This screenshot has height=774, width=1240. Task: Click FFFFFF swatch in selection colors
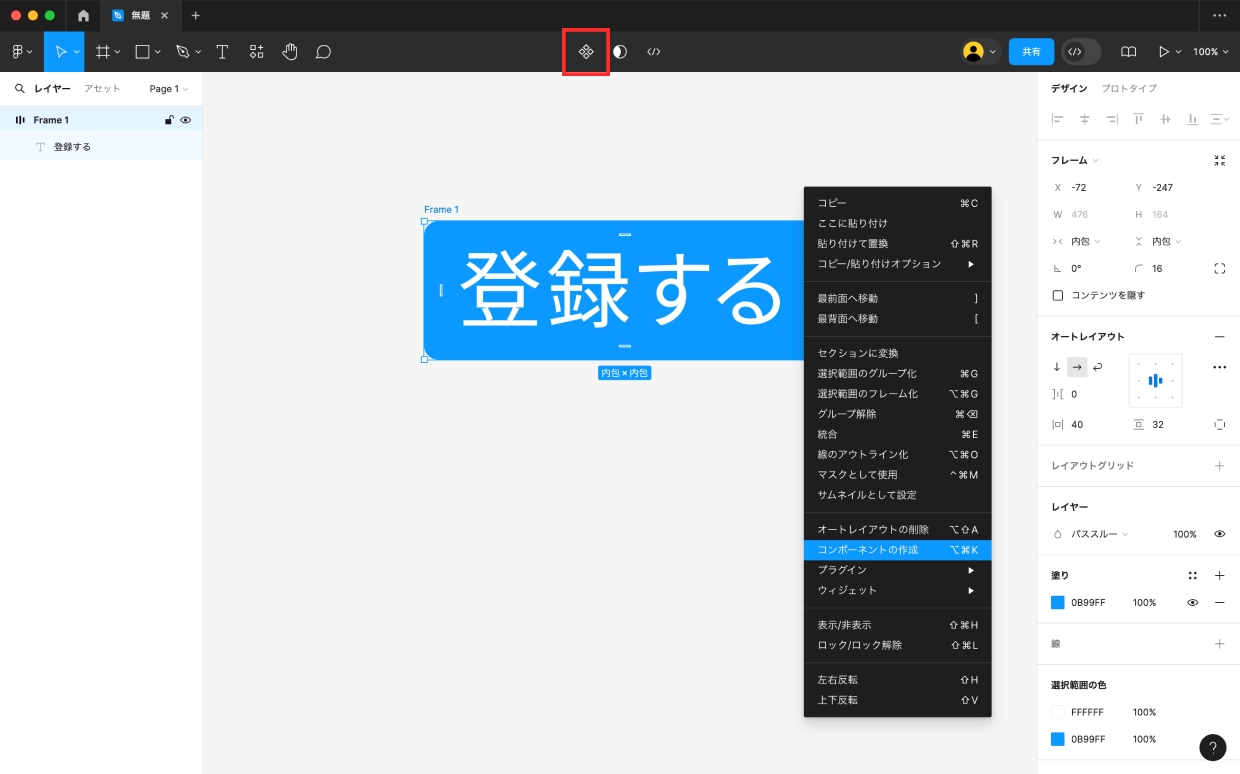click(1058, 712)
